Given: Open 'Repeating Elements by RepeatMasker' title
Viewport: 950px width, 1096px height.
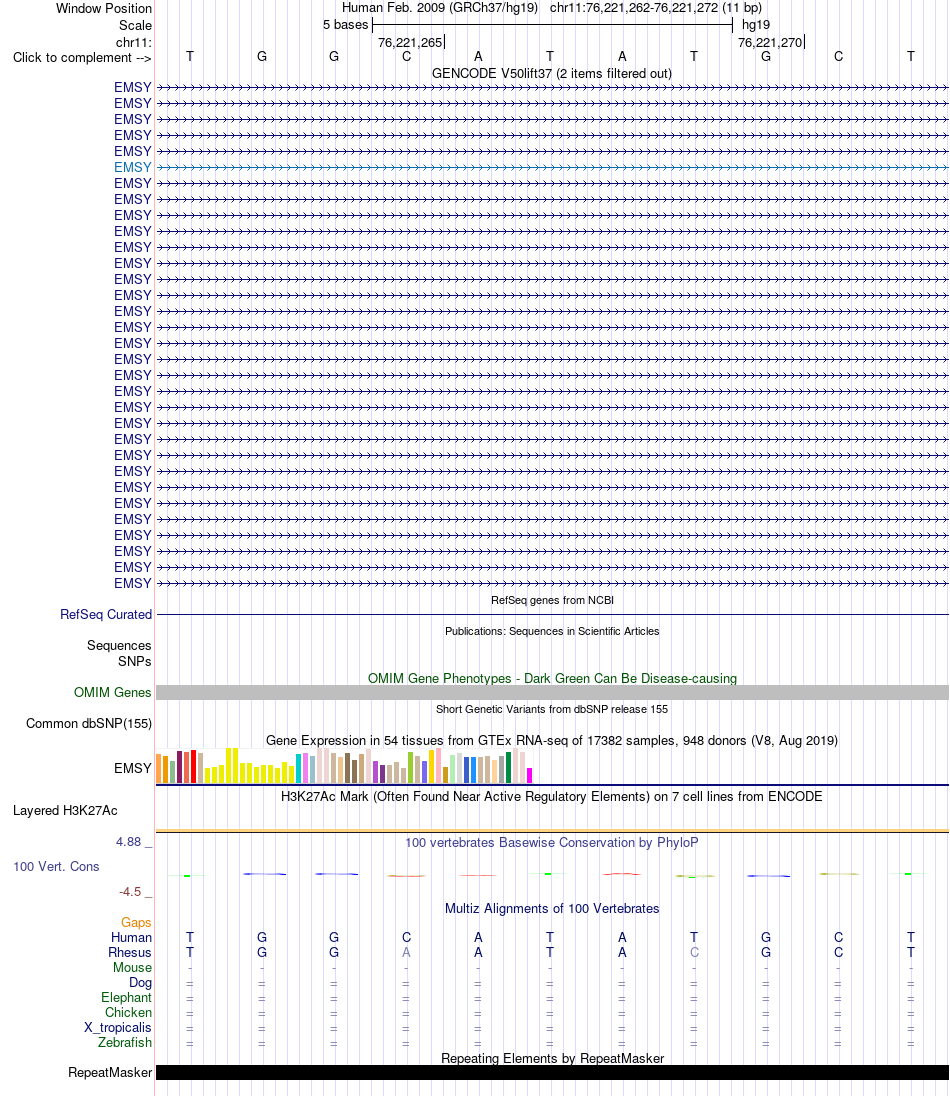Looking at the screenshot, I should [552, 1058].
